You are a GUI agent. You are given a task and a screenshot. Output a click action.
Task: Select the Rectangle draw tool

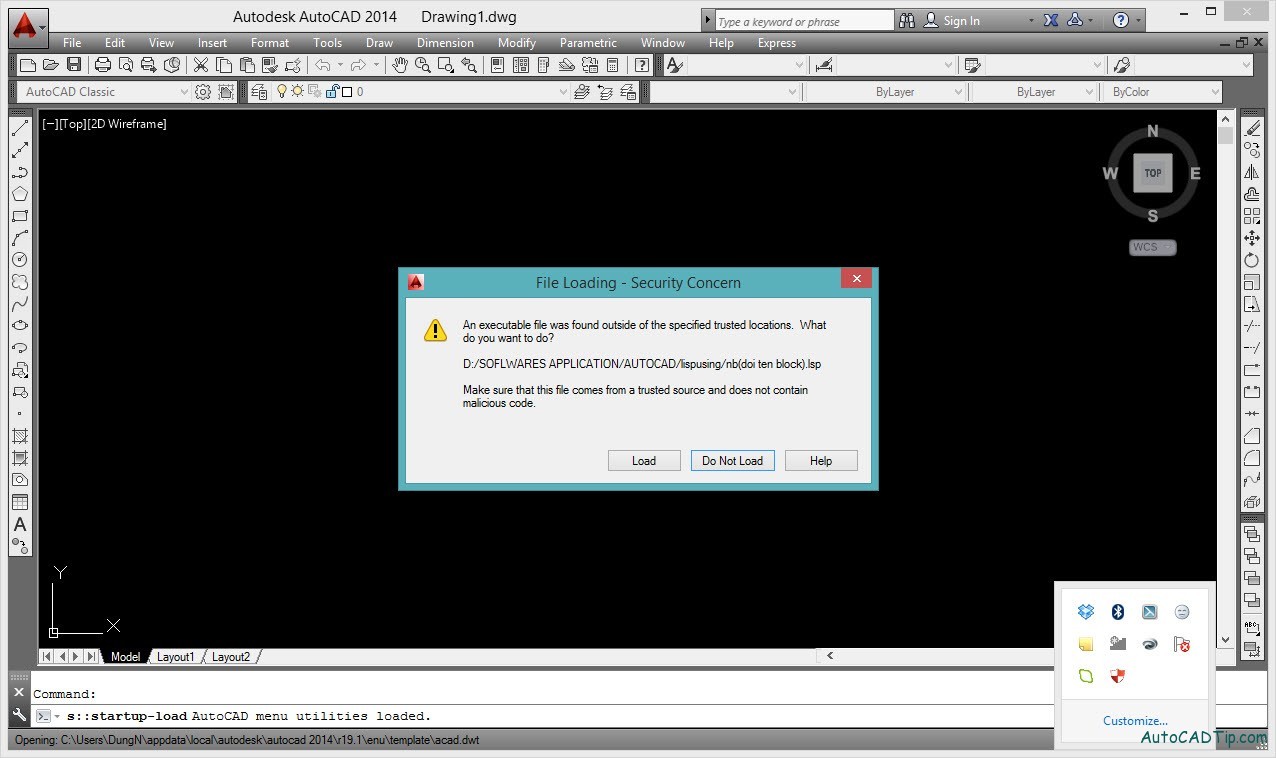[x=20, y=216]
